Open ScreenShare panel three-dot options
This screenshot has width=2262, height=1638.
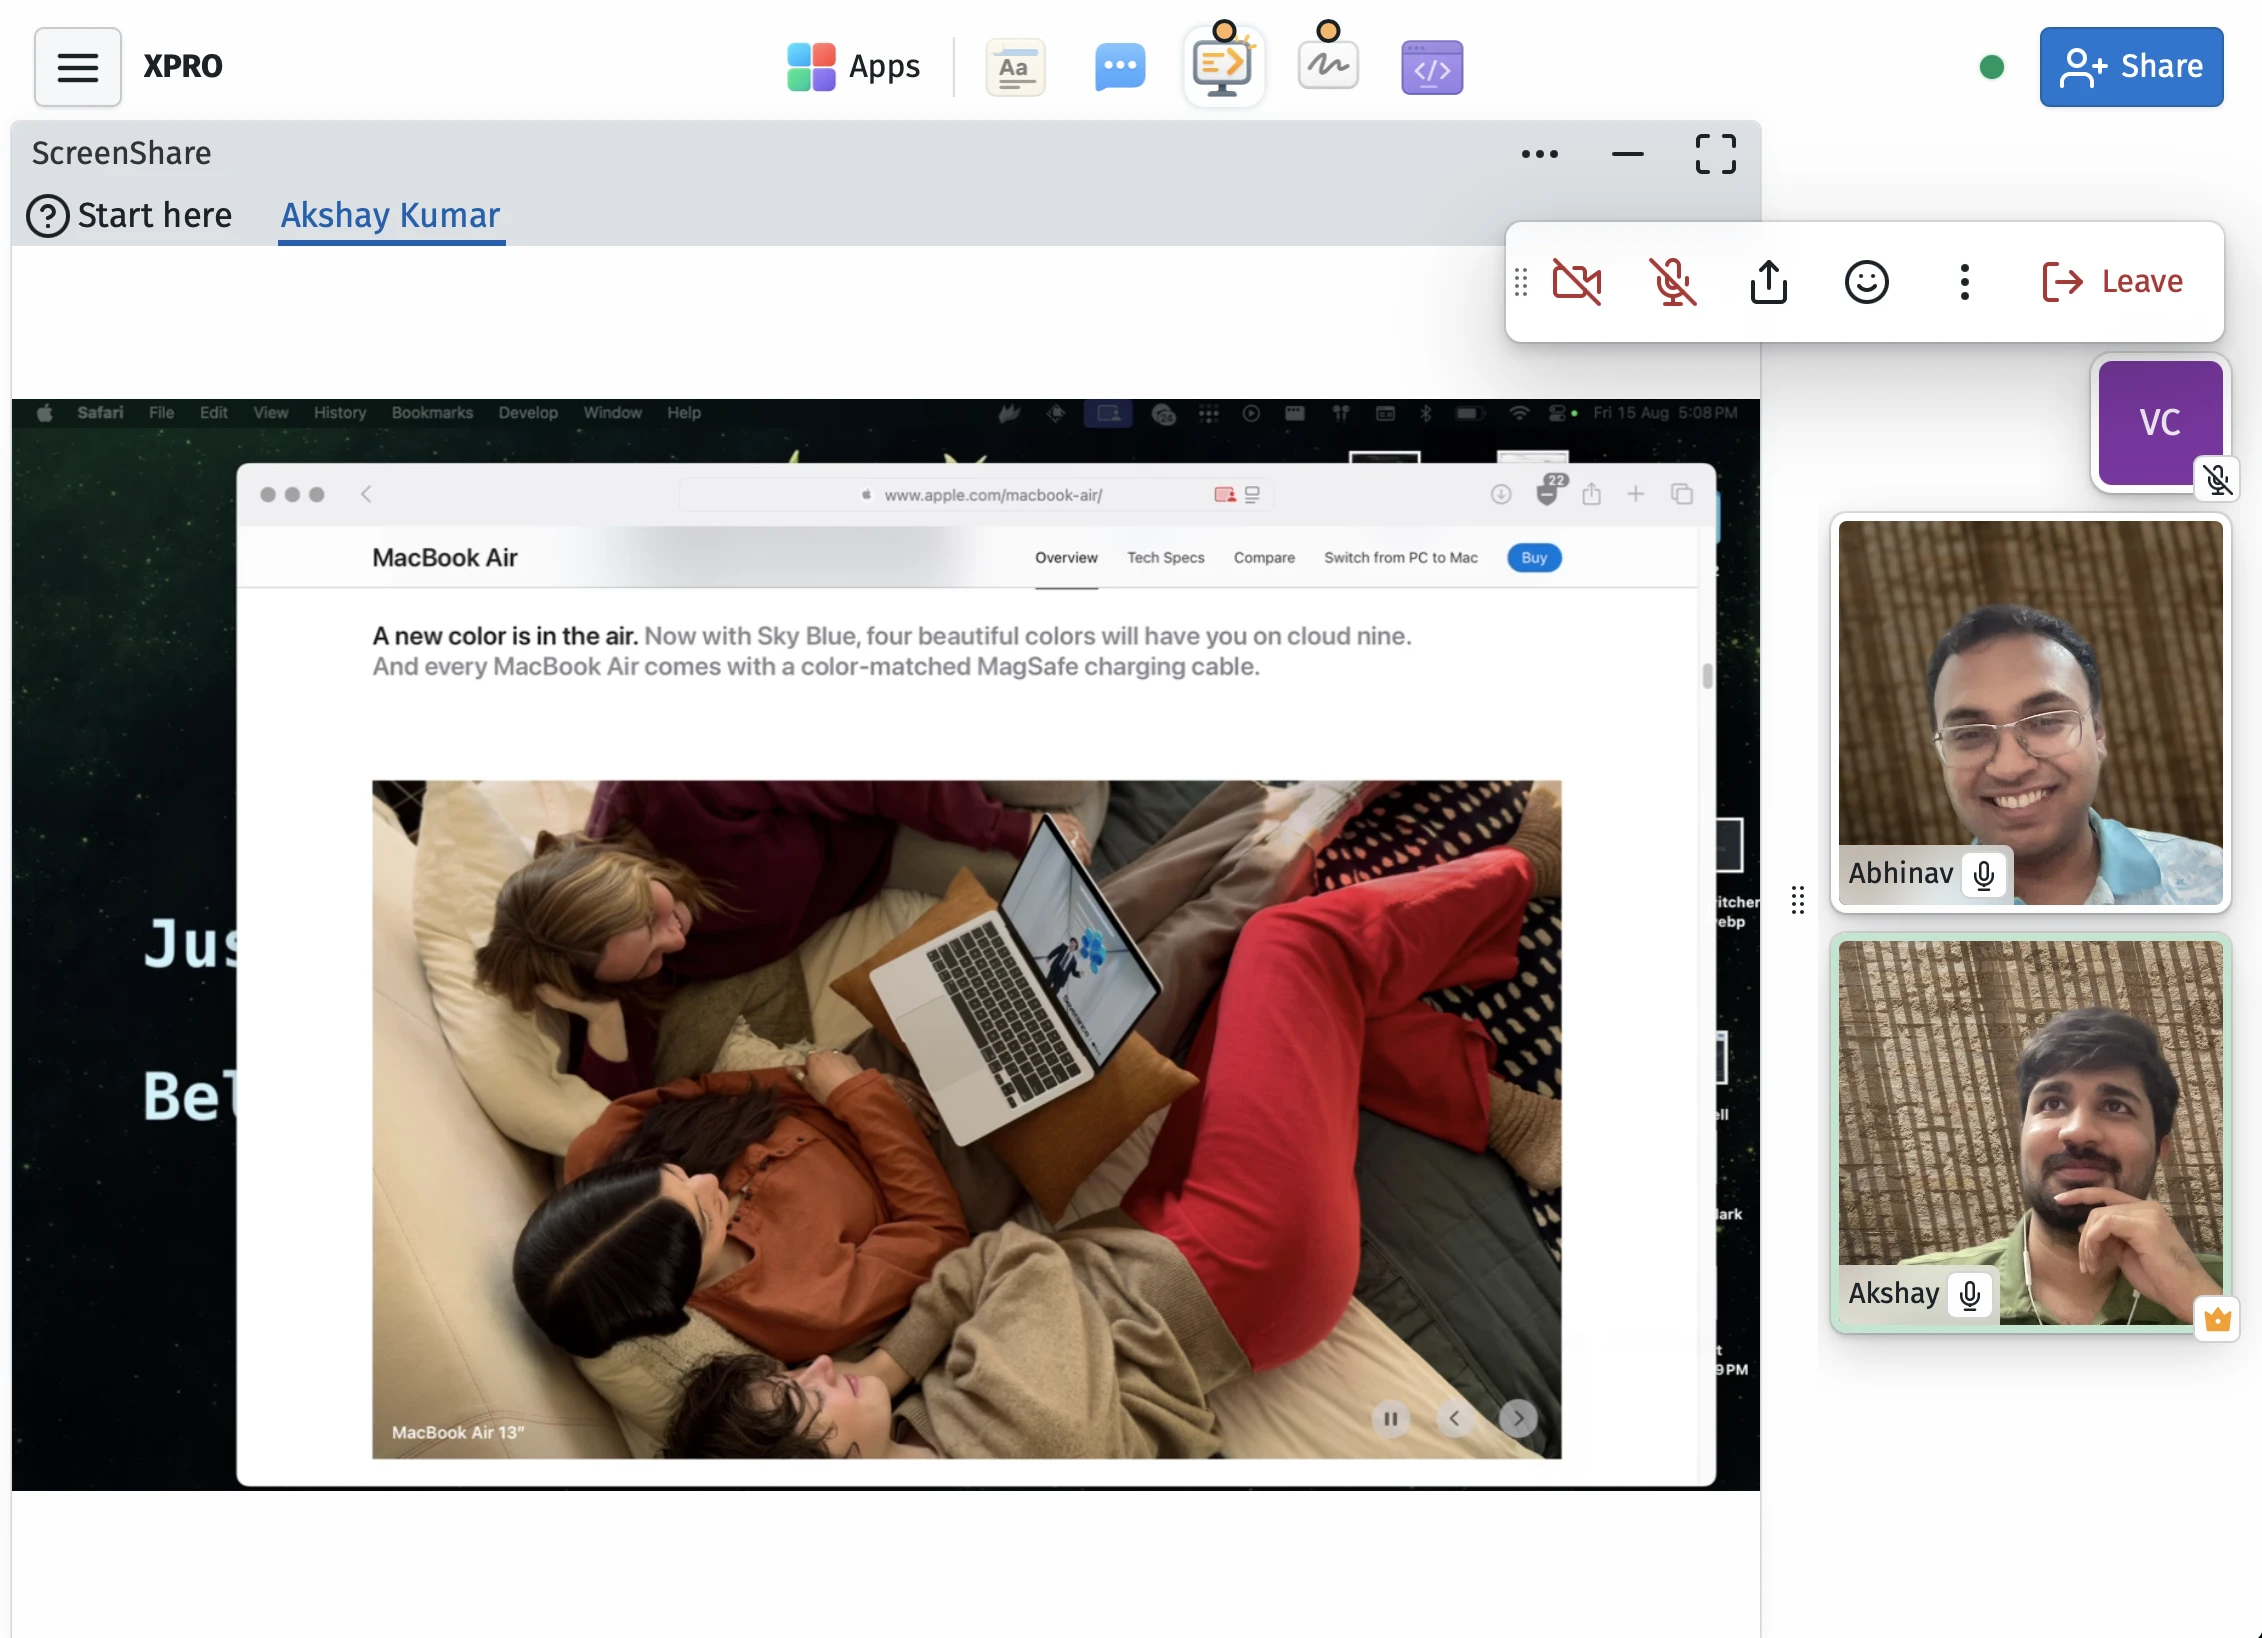coord(1539,154)
